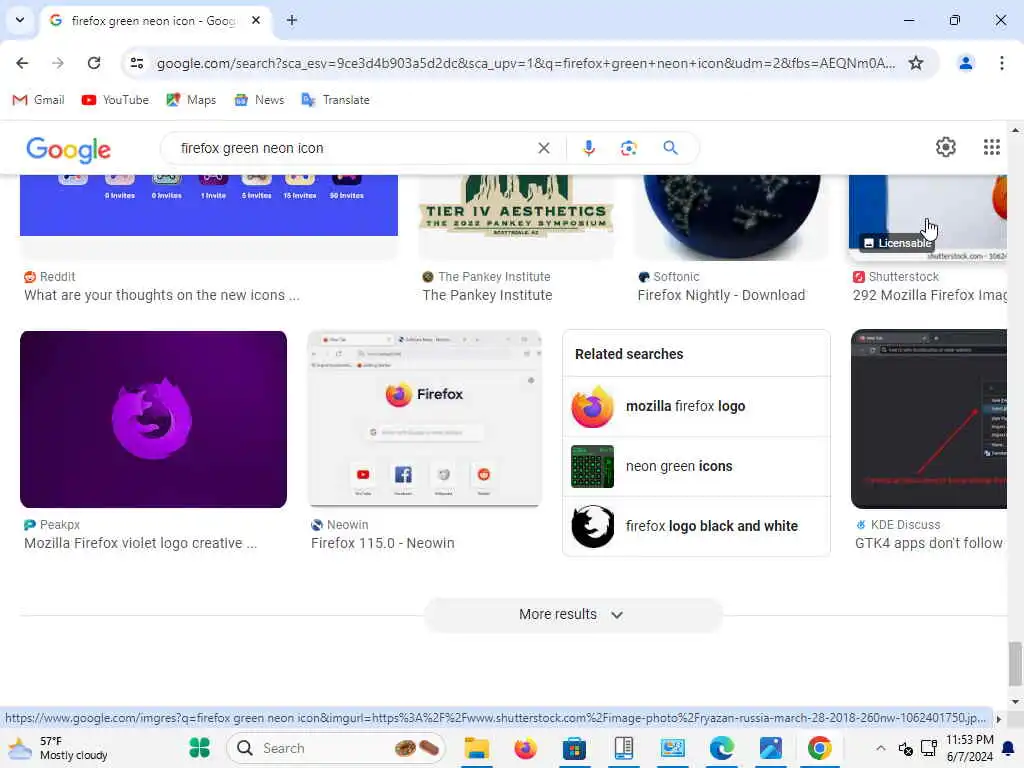
Task: Select related search neon green icons
Action: pos(696,466)
